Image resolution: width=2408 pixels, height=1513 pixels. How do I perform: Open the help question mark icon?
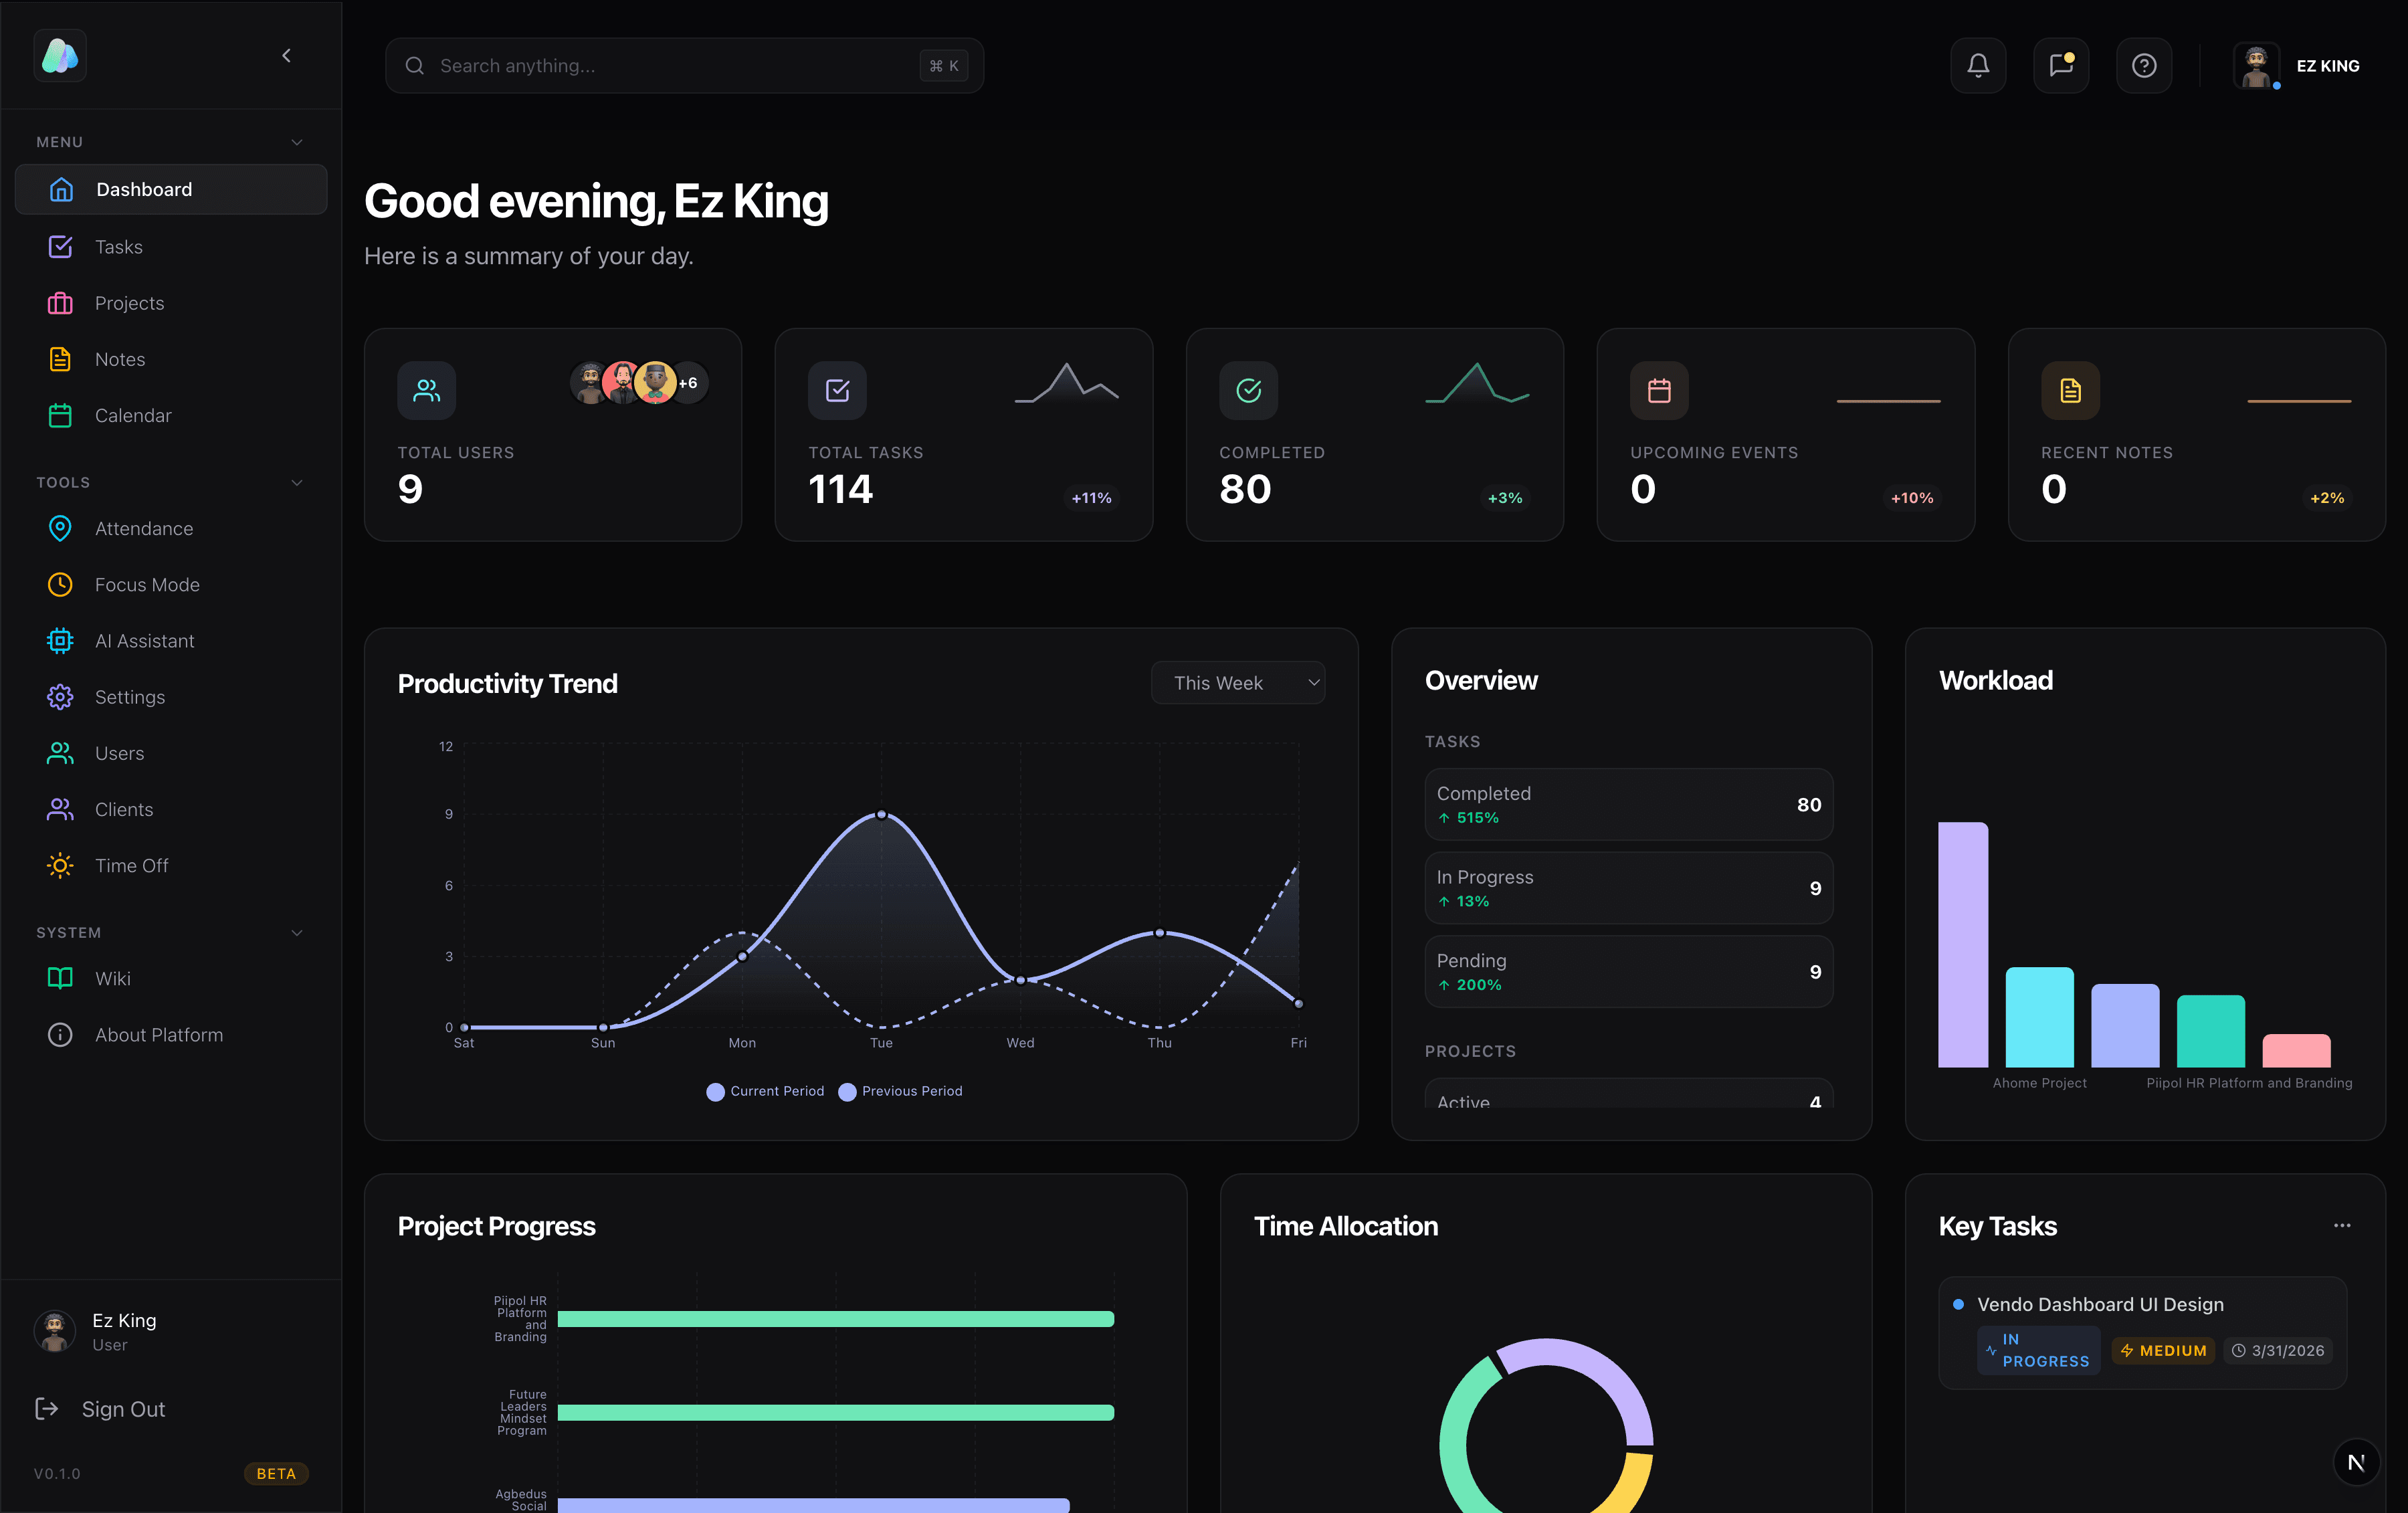tap(2144, 66)
